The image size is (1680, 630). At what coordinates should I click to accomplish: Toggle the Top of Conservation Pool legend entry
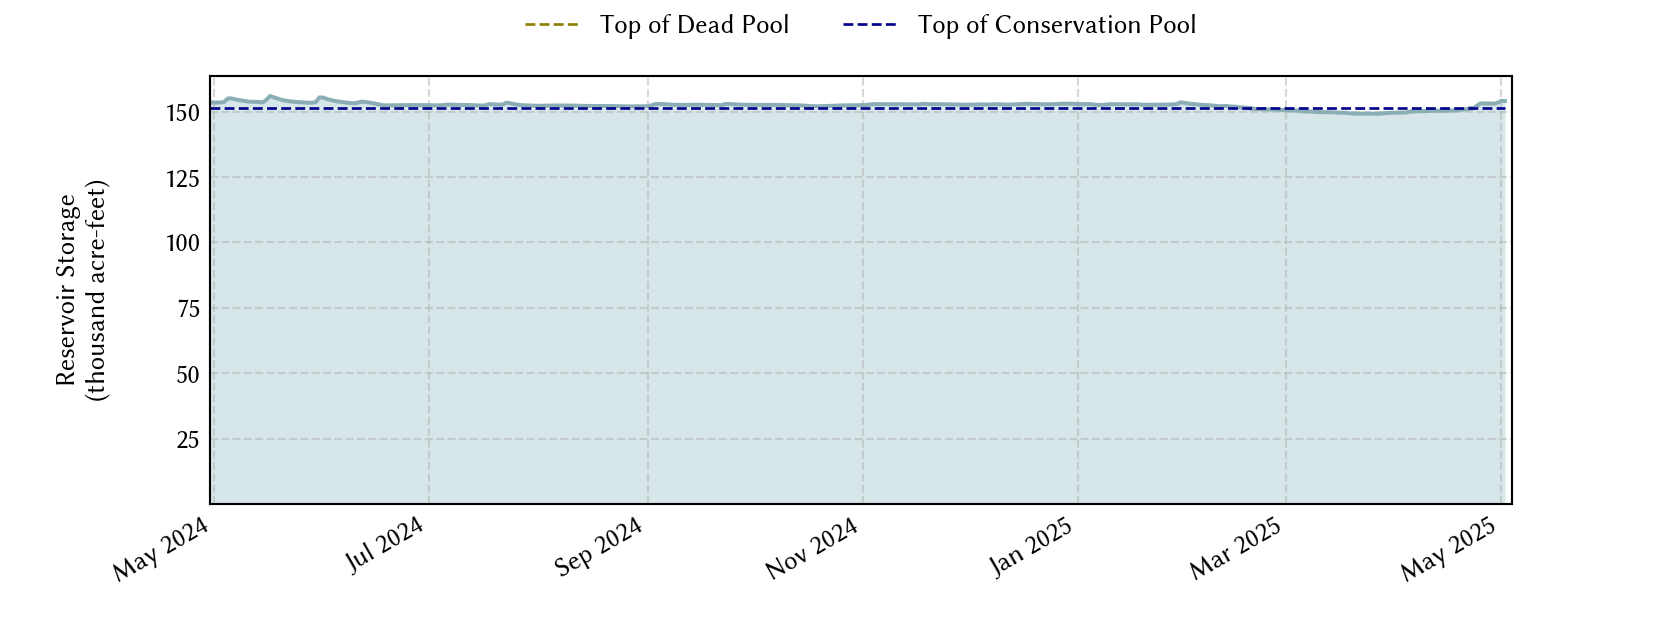pos(1019,25)
